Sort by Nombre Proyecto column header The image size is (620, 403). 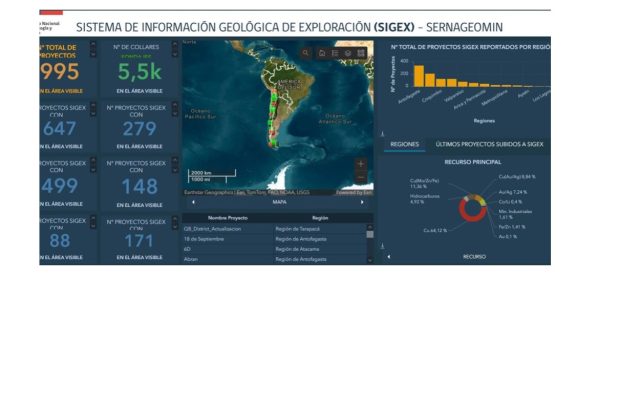[228, 218]
